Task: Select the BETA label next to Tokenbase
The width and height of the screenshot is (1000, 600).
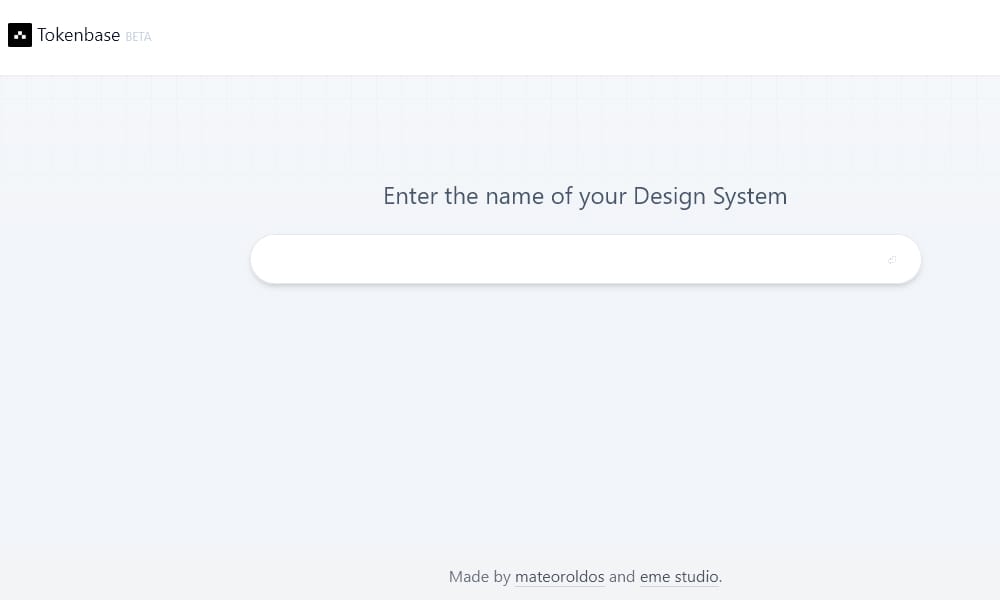Action: 138,36
